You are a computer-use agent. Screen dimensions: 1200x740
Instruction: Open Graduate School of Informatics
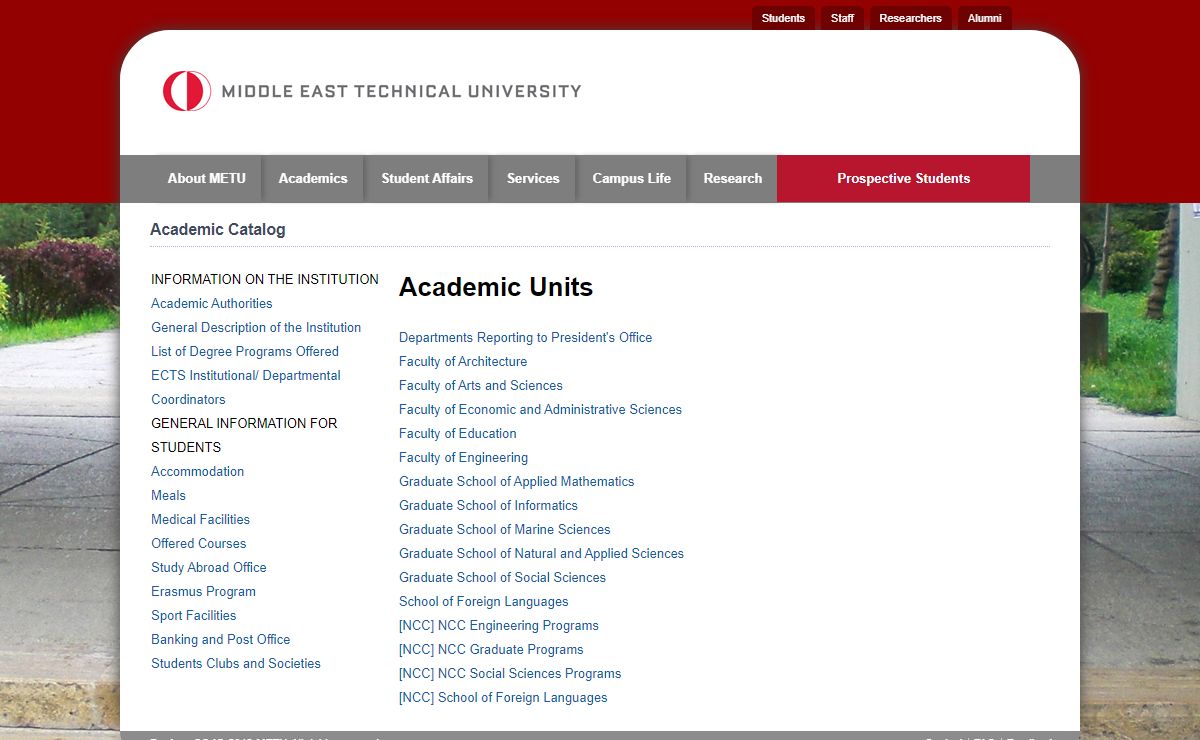pos(488,505)
